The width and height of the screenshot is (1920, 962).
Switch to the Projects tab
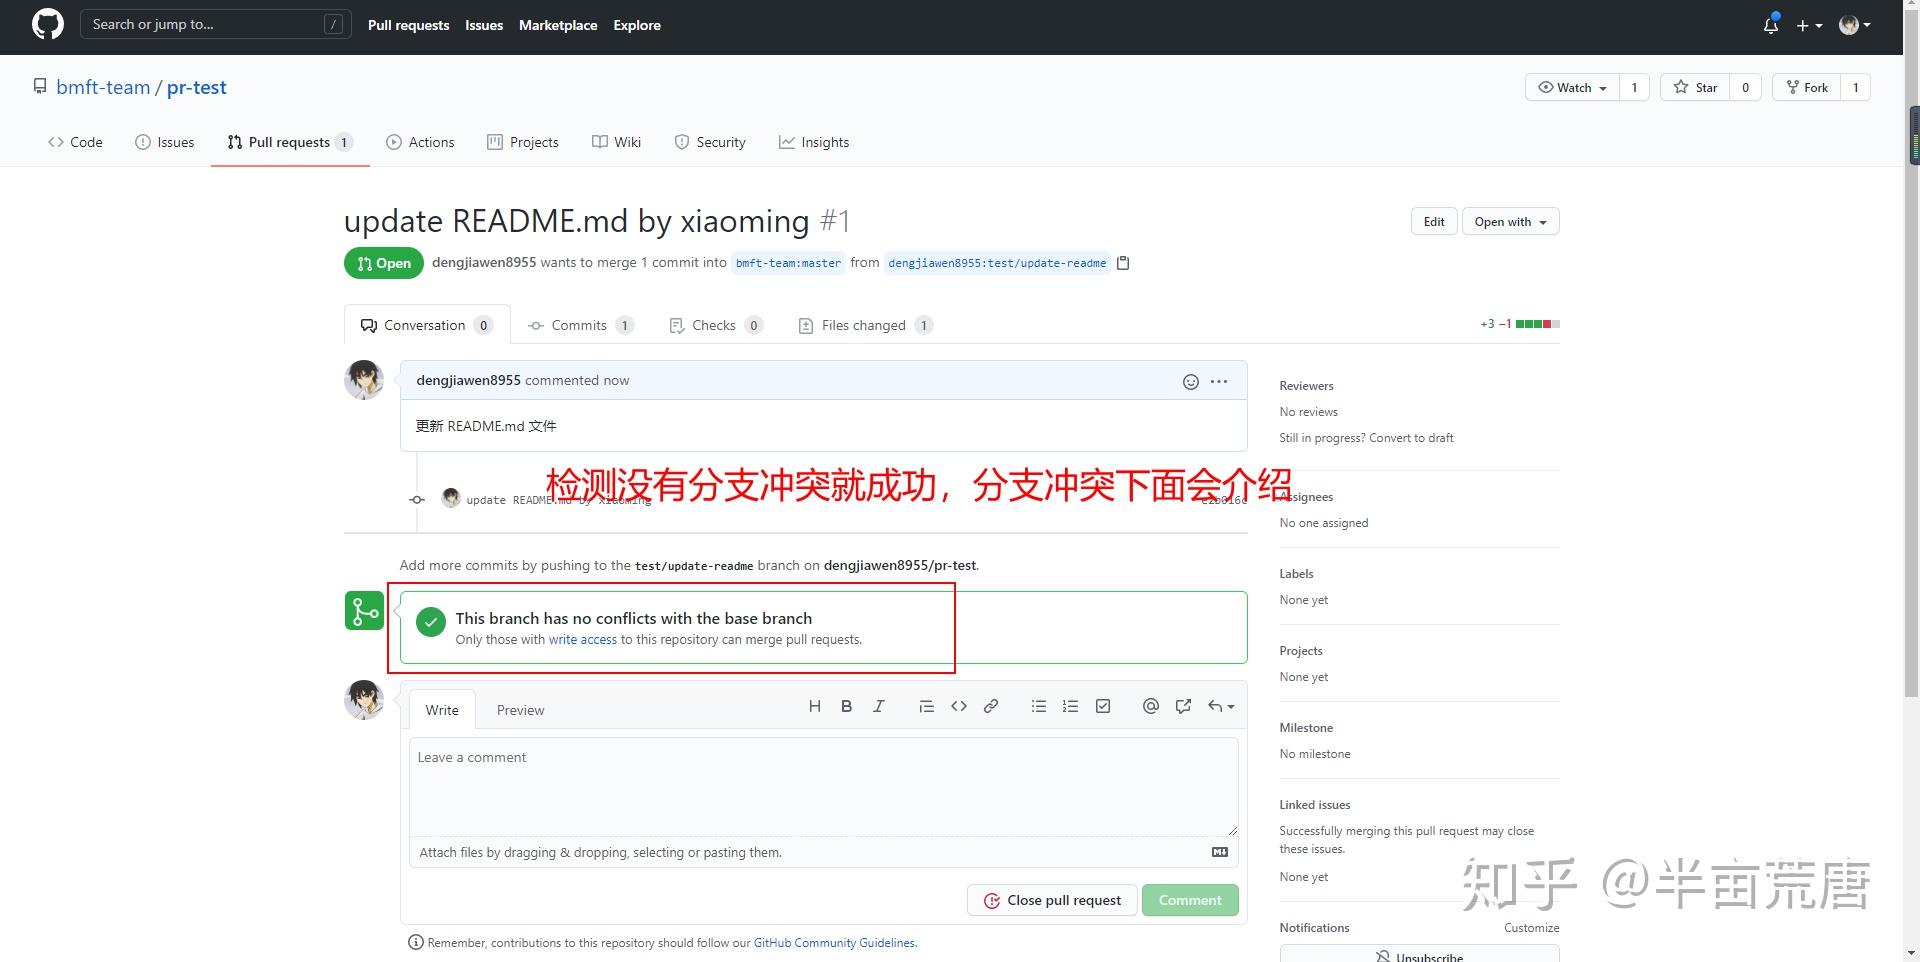pyautogui.click(x=523, y=142)
